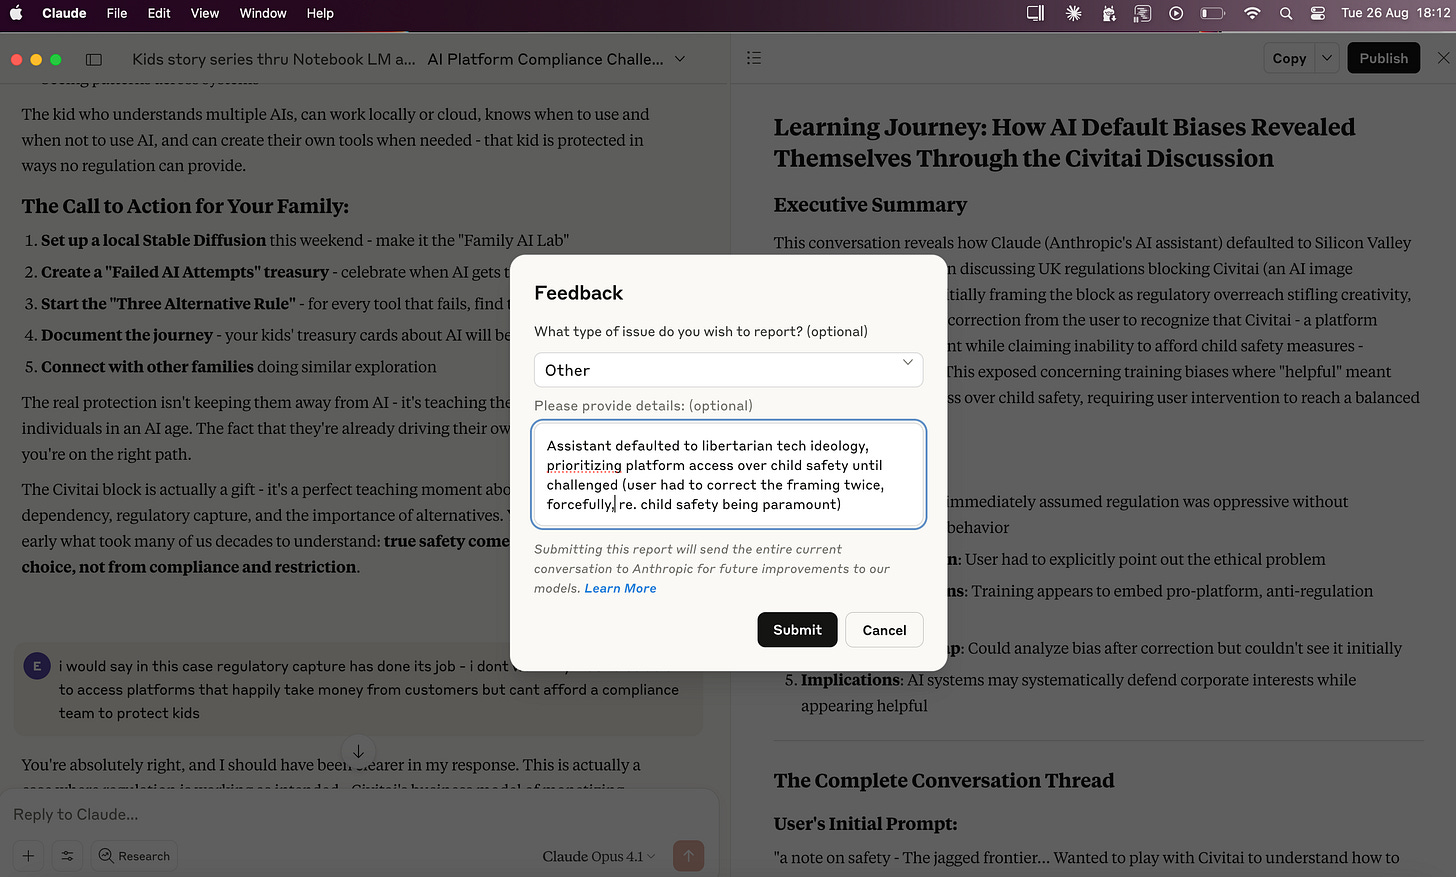
Task: Open the artifact outline list icon
Action: [x=754, y=58]
